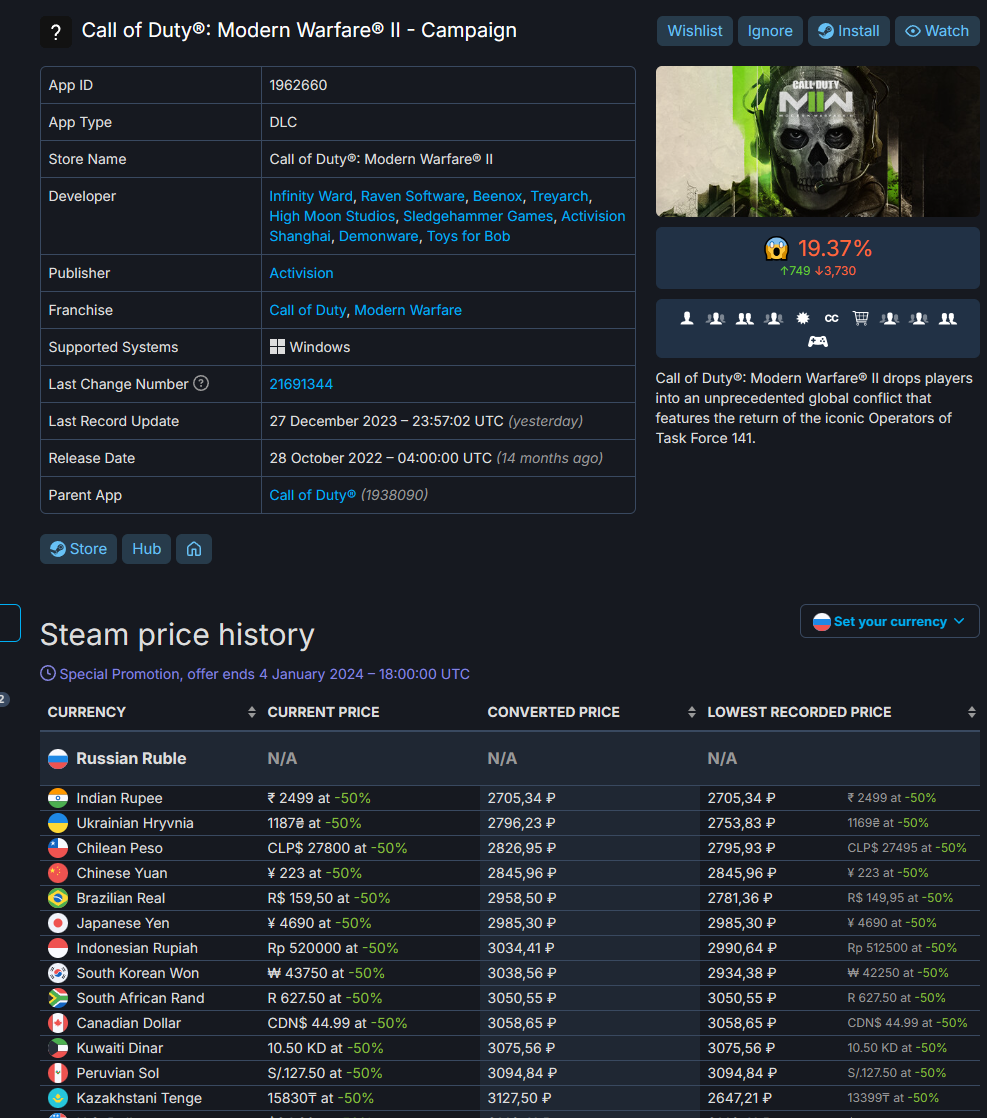Click the Indian flag icon
The height and width of the screenshot is (1118, 987).
click(x=58, y=798)
